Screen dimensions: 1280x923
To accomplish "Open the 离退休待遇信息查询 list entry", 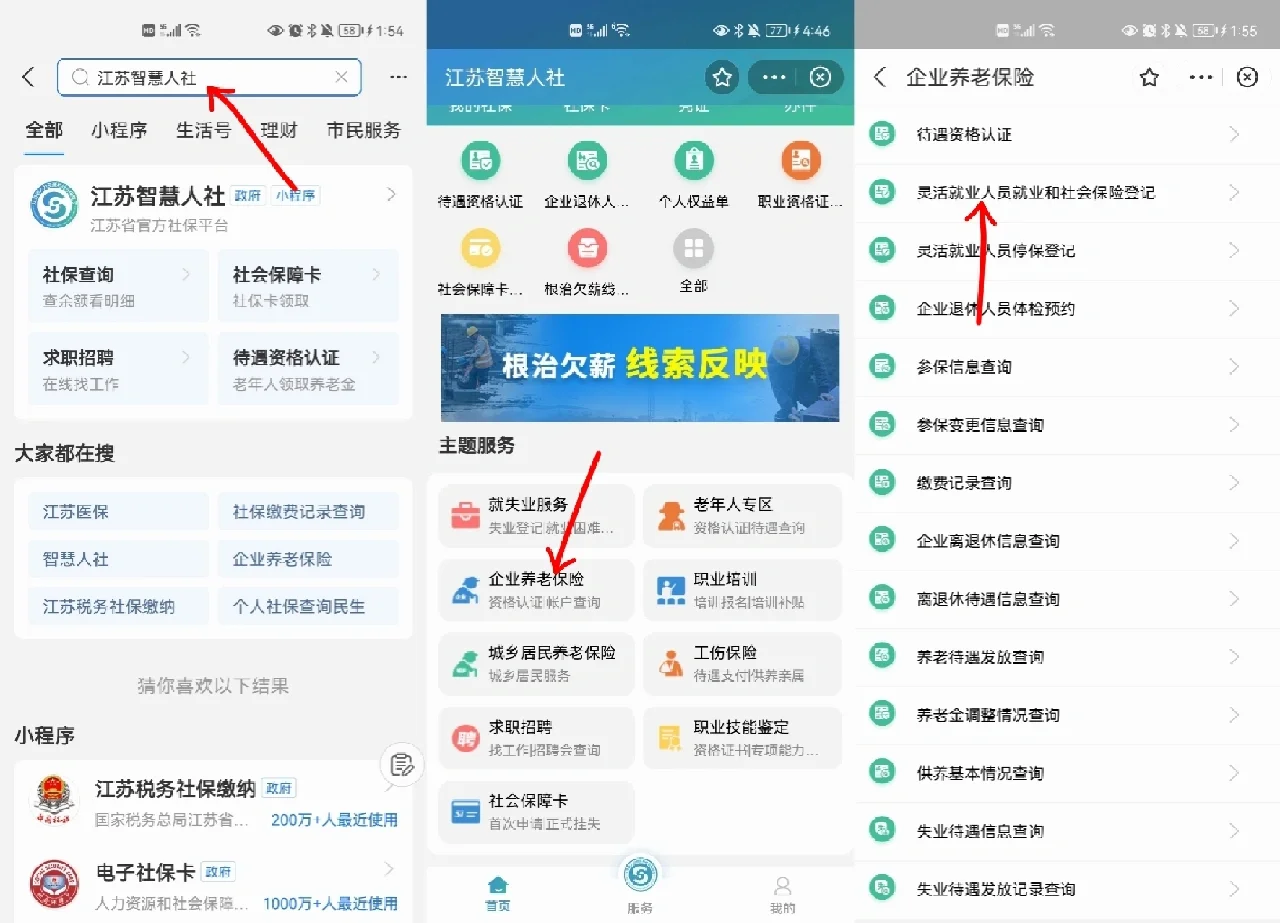I will point(1067,599).
